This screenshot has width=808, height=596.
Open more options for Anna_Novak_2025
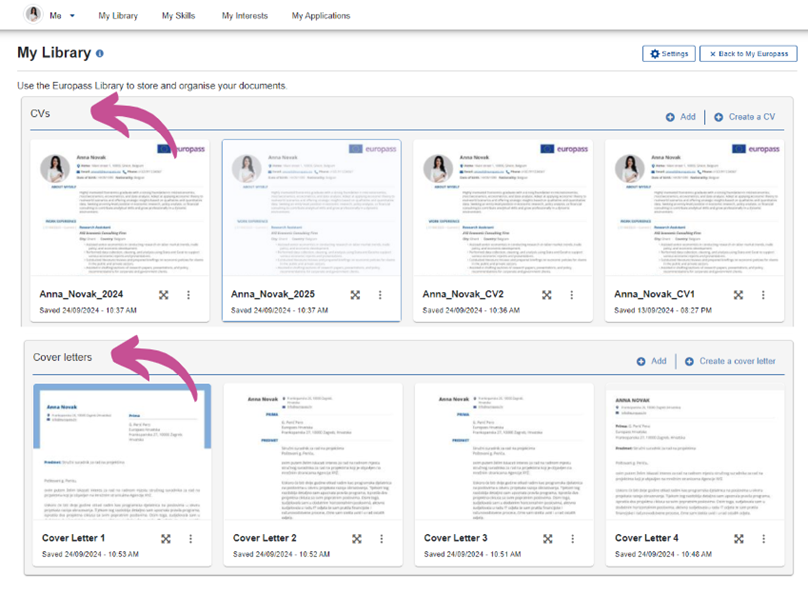380,295
